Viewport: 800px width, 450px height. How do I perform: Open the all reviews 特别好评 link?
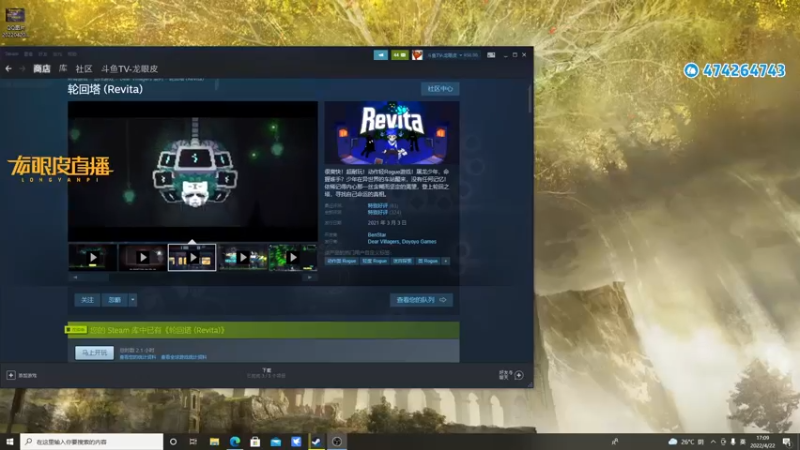(378, 212)
